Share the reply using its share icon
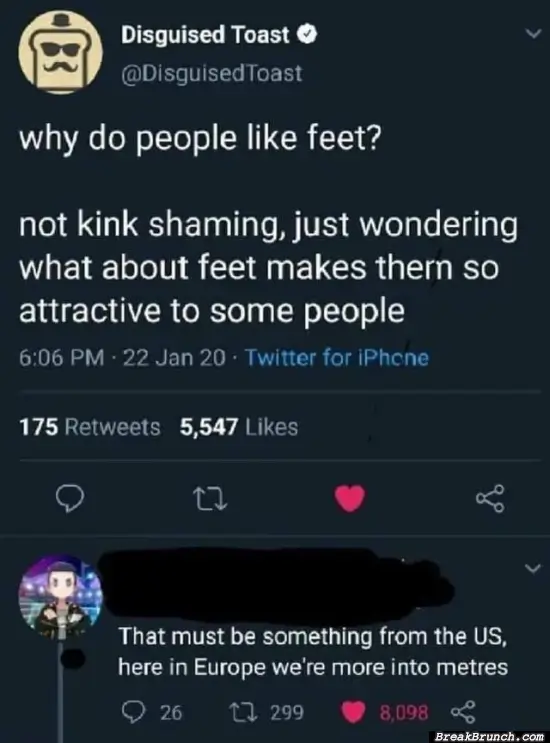Image resolution: width=550 pixels, height=743 pixels. (462, 712)
